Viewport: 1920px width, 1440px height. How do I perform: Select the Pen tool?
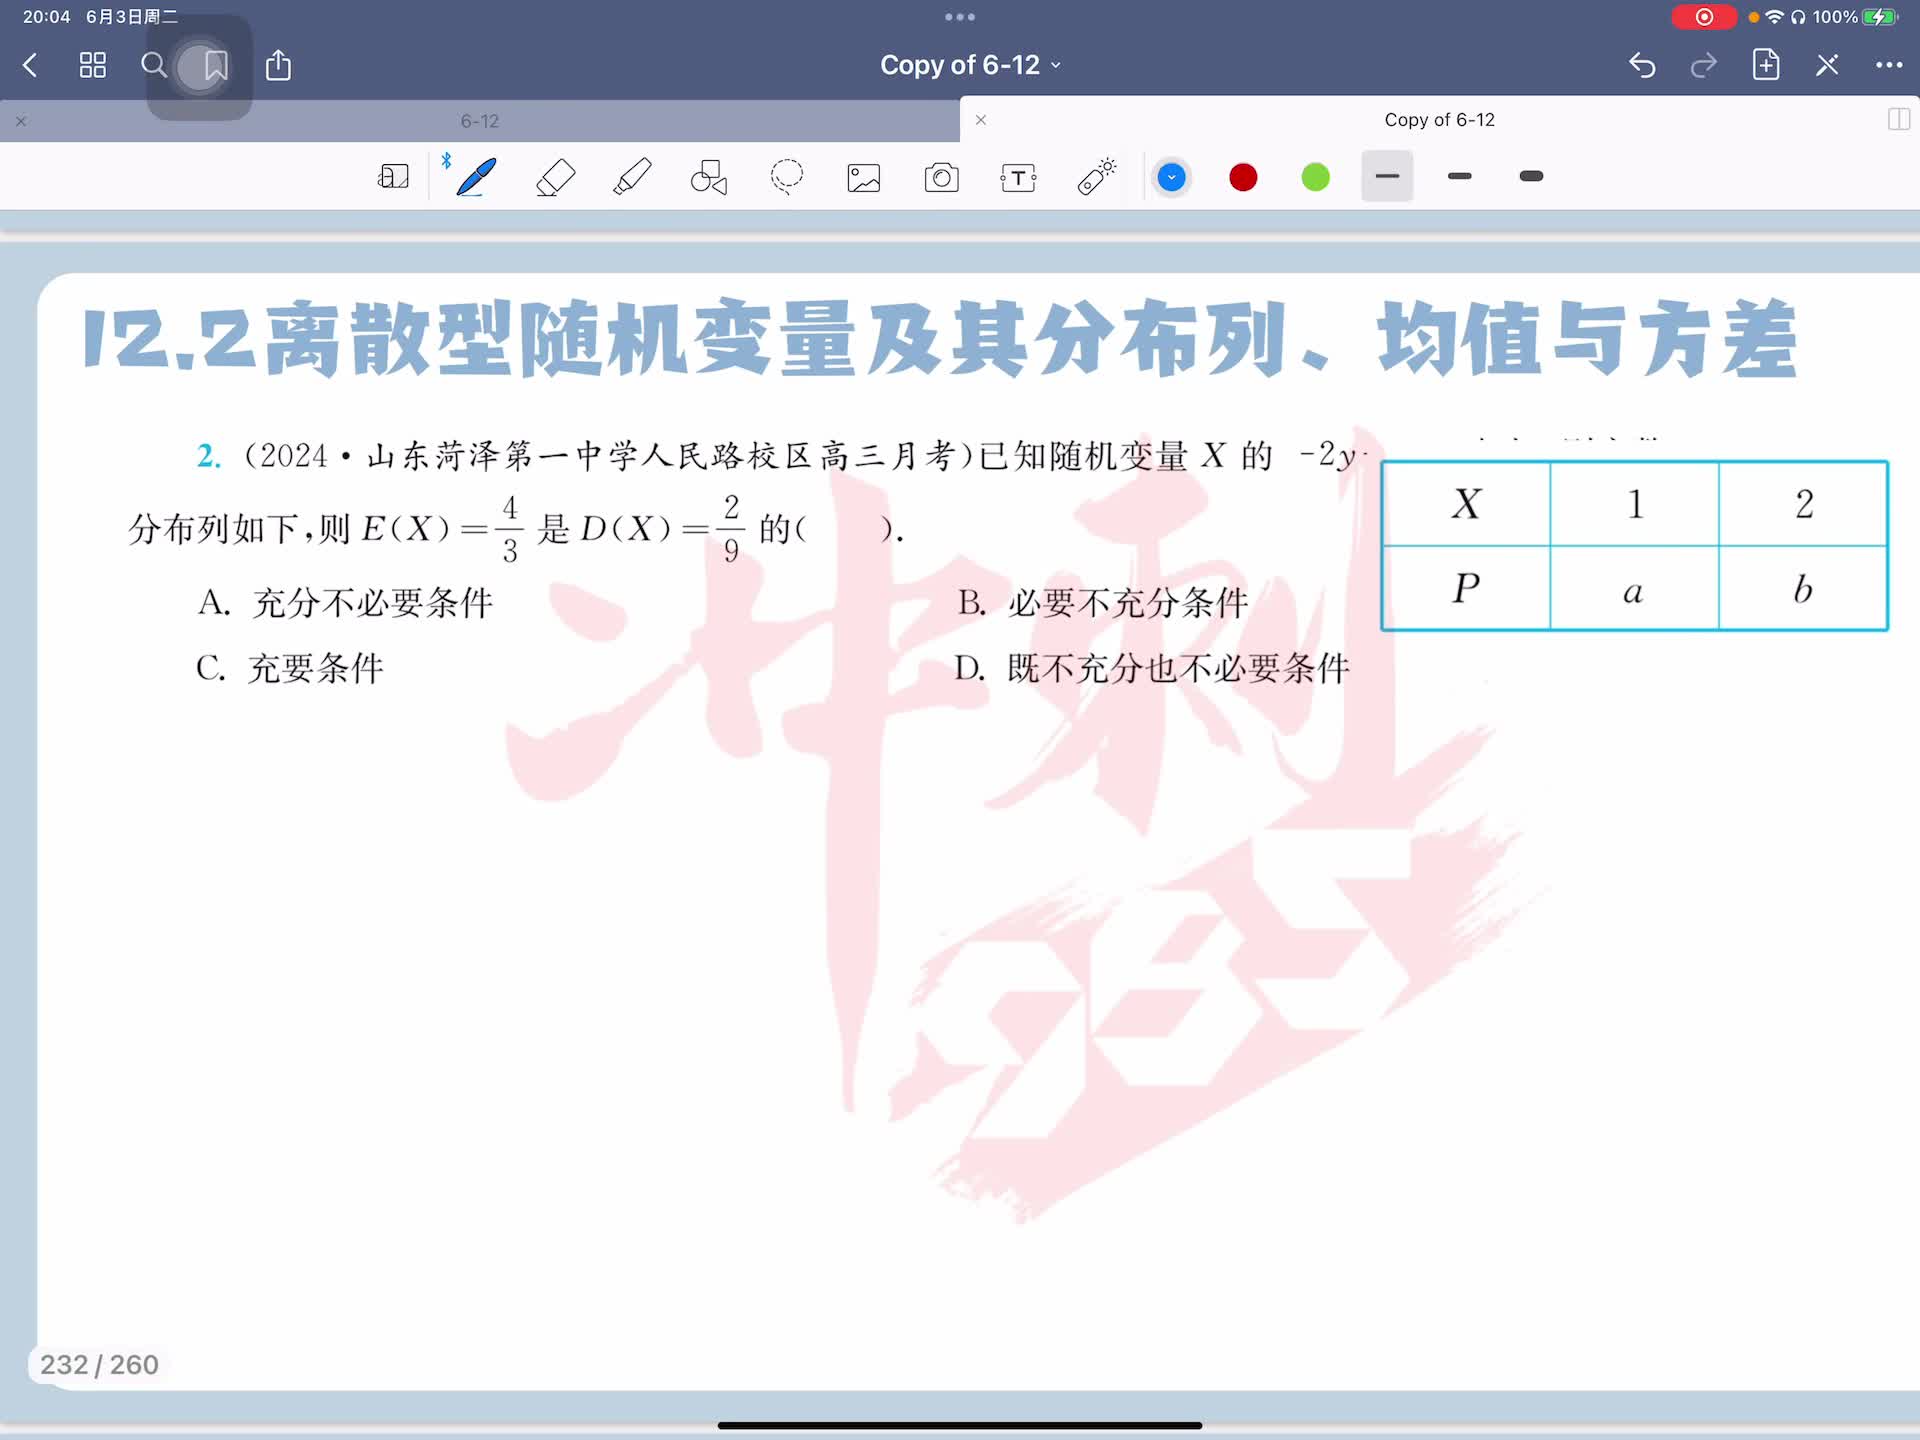coord(476,177)
